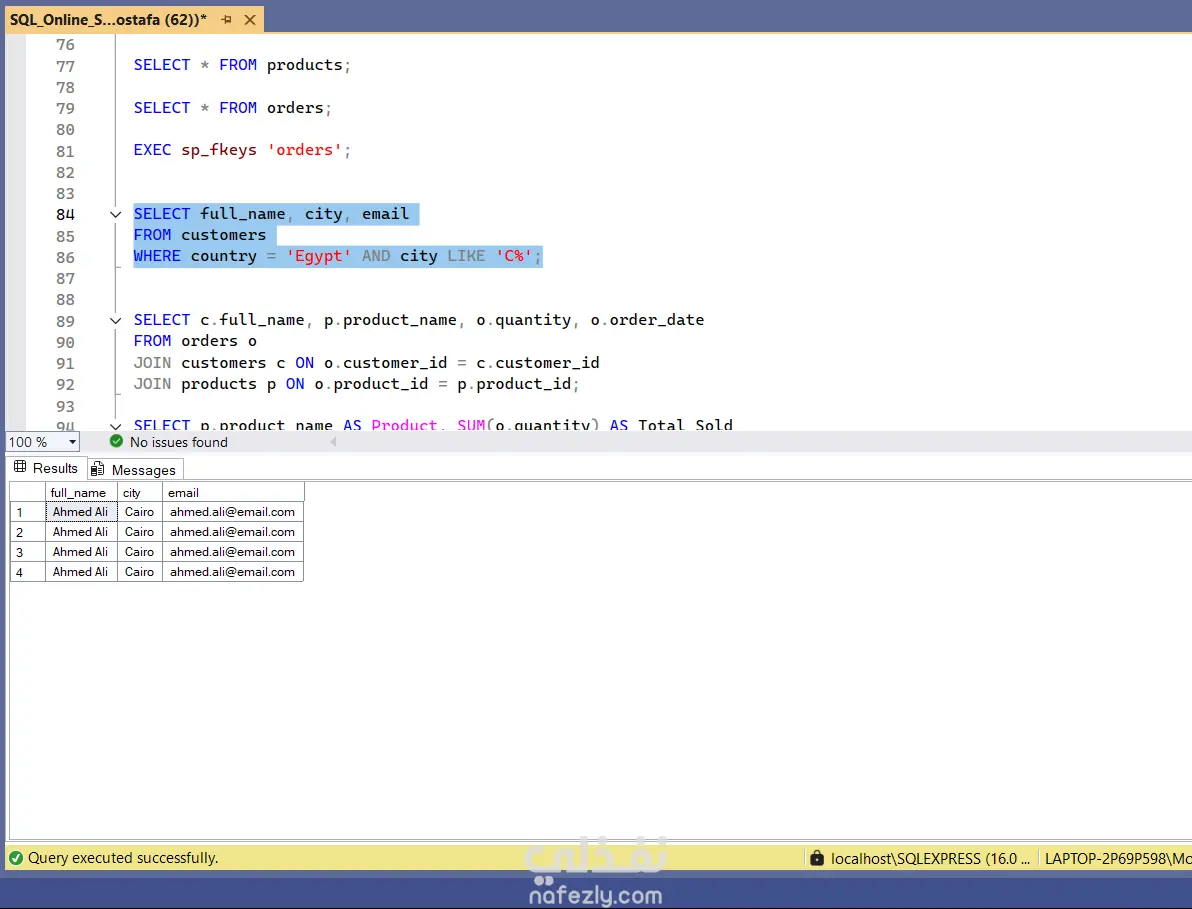
Task: Click the full_name column header
Action: point(78,492)
